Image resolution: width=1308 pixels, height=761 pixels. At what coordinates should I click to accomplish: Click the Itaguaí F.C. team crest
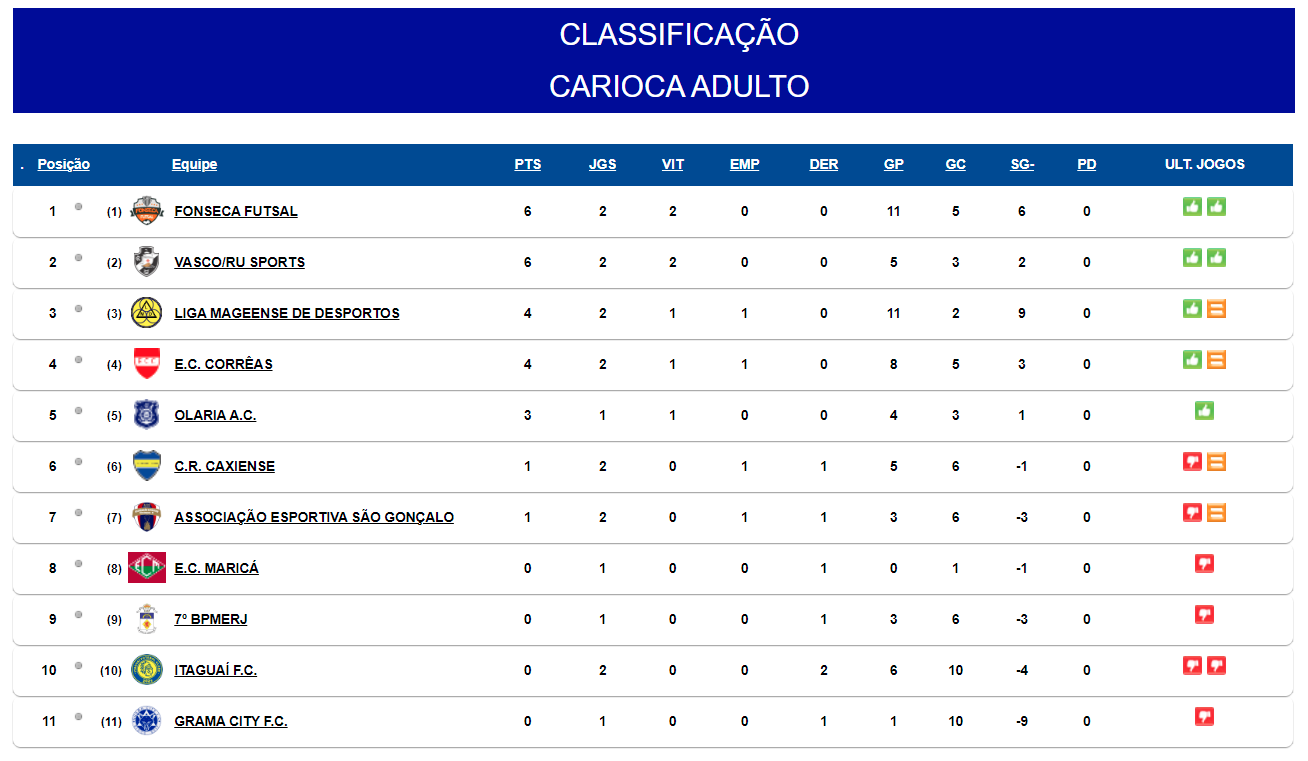coord(147,670)
